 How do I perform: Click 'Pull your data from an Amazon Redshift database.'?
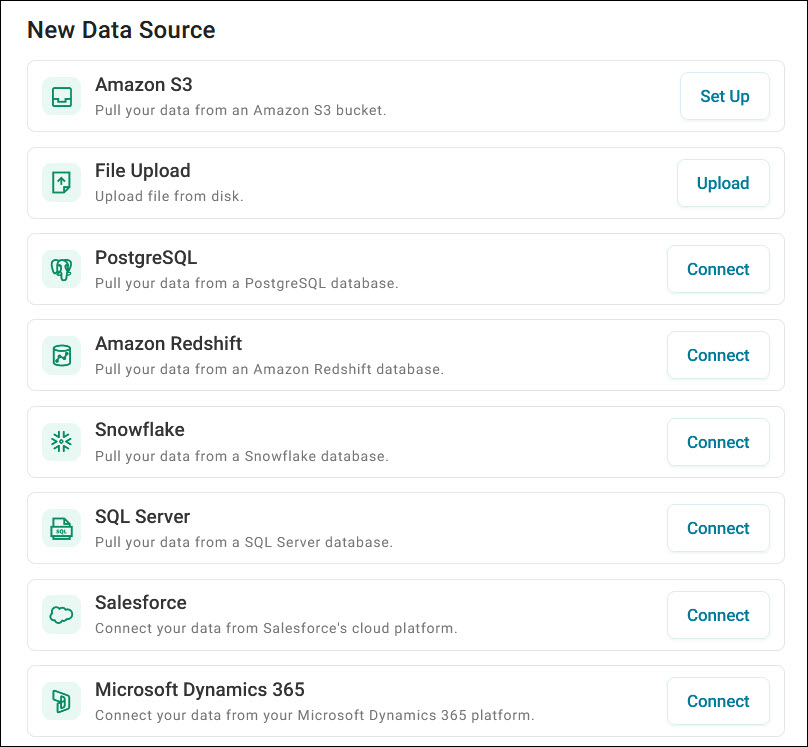(x=270, y=369)
